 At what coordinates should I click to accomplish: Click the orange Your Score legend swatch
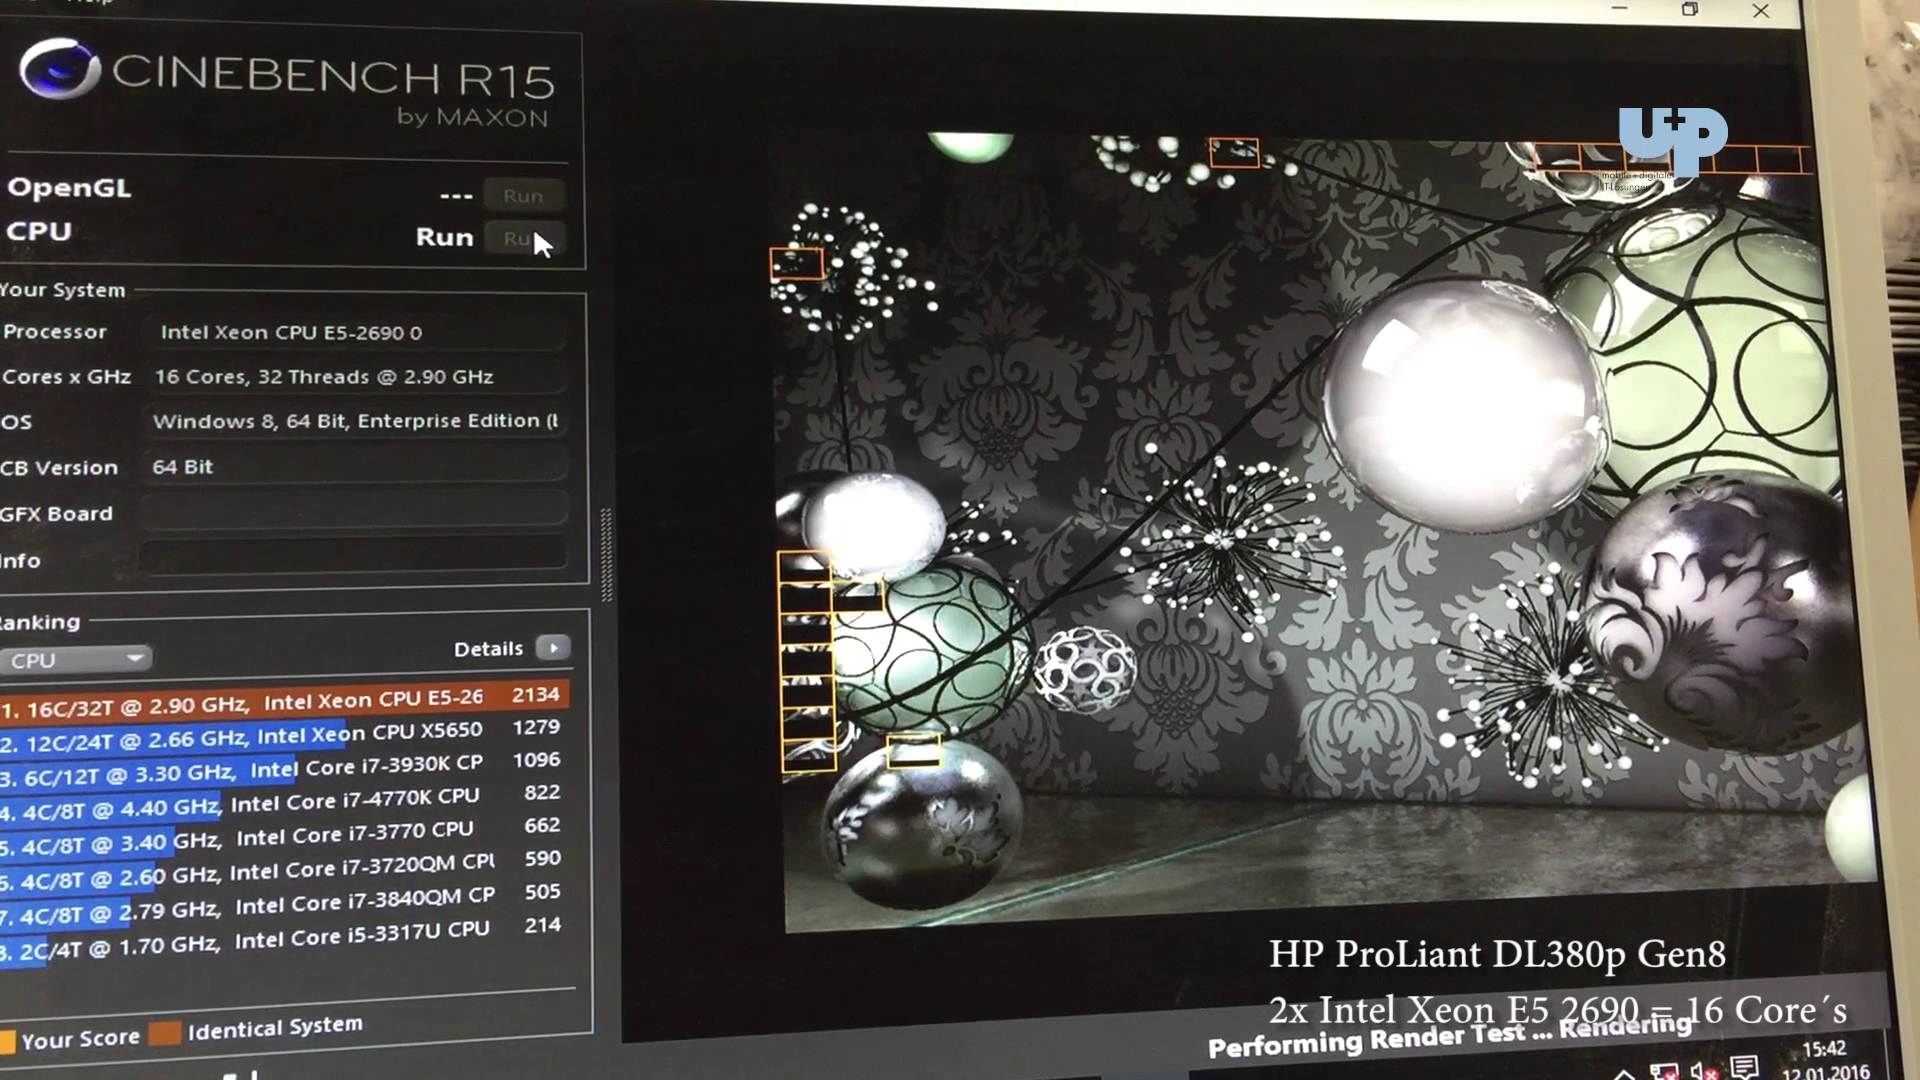click(7, 1041)
